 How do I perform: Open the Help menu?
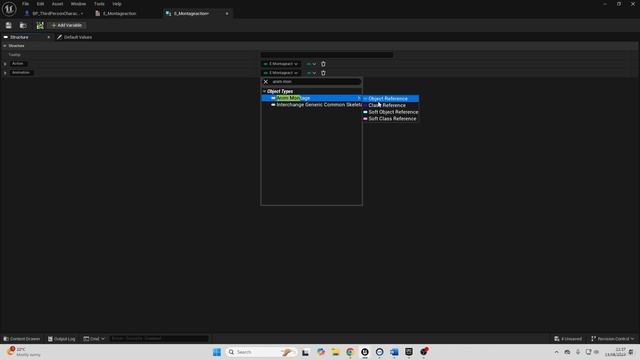(117, 4)
